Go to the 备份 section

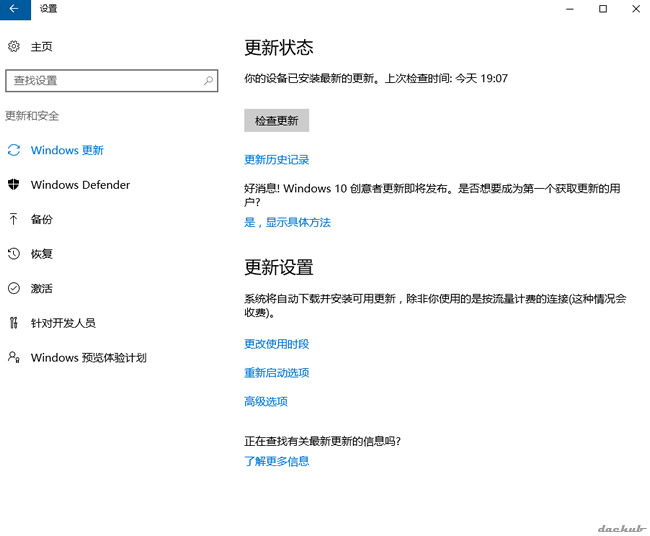click(41, 219)
